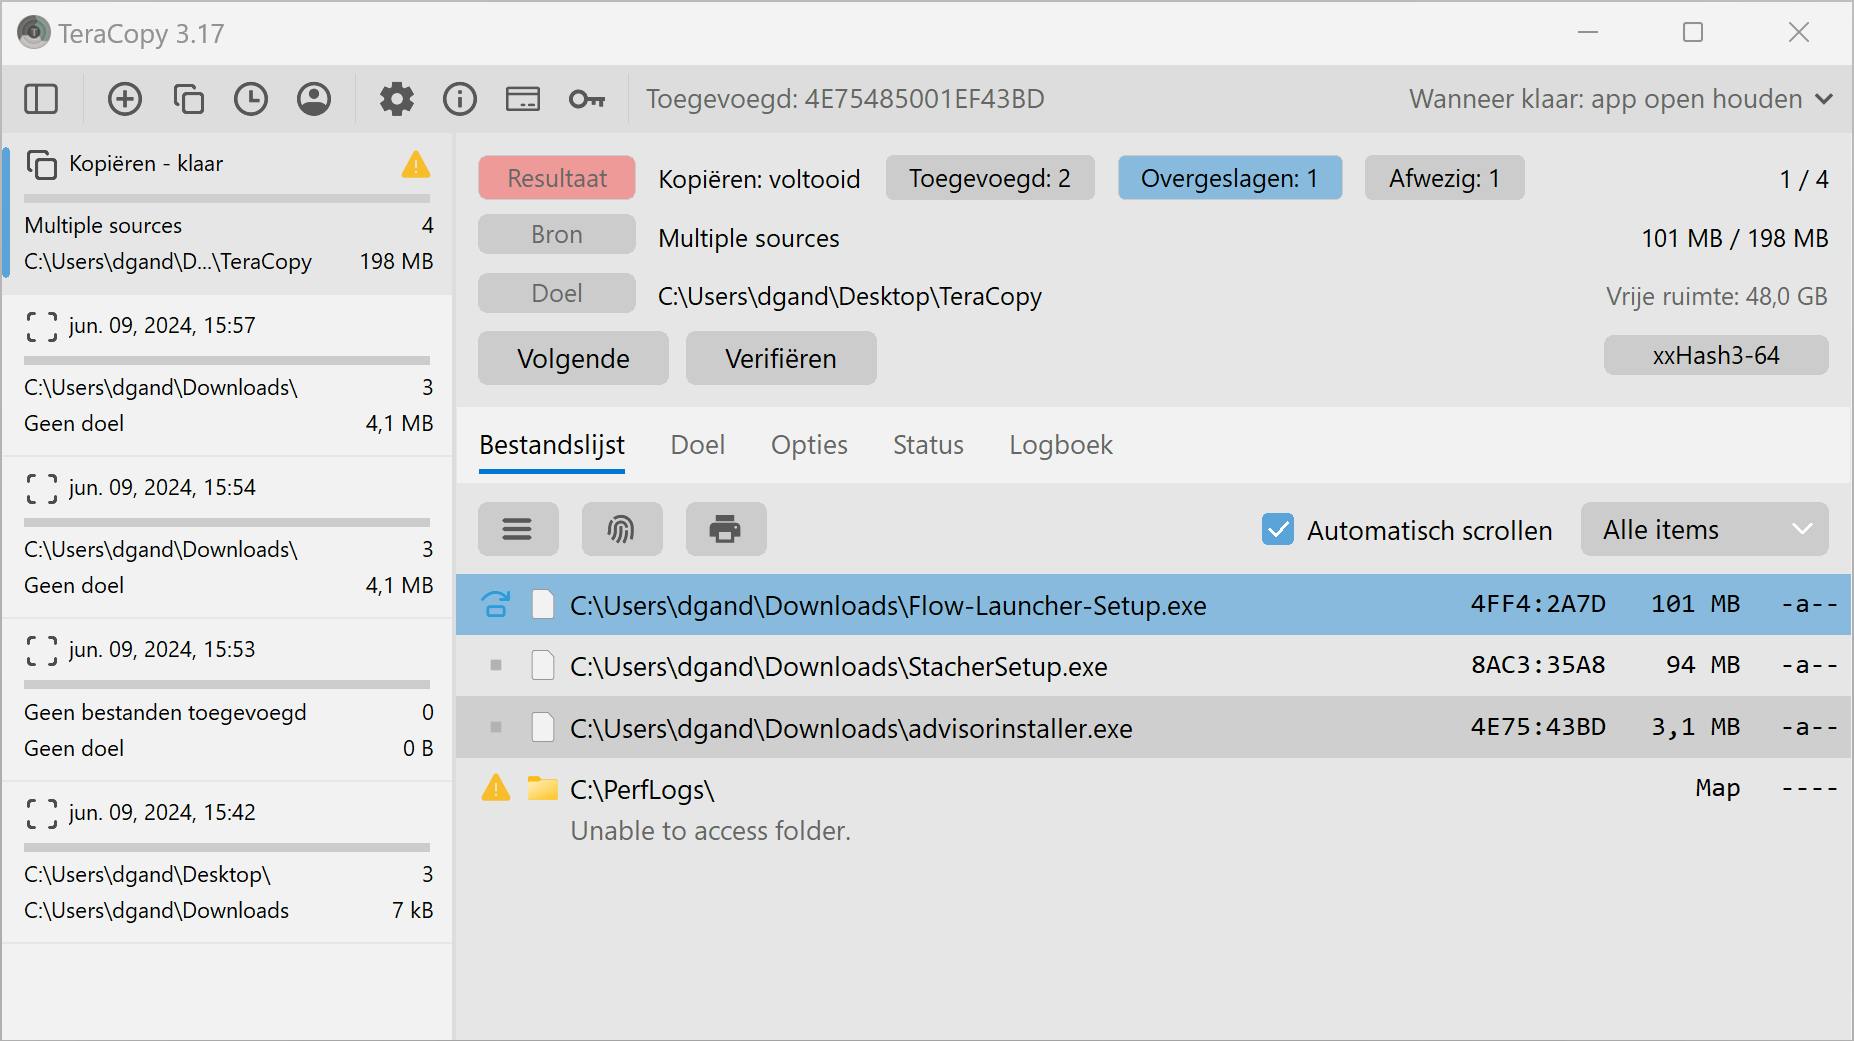Click the Verifiëren button

point(780,358)
